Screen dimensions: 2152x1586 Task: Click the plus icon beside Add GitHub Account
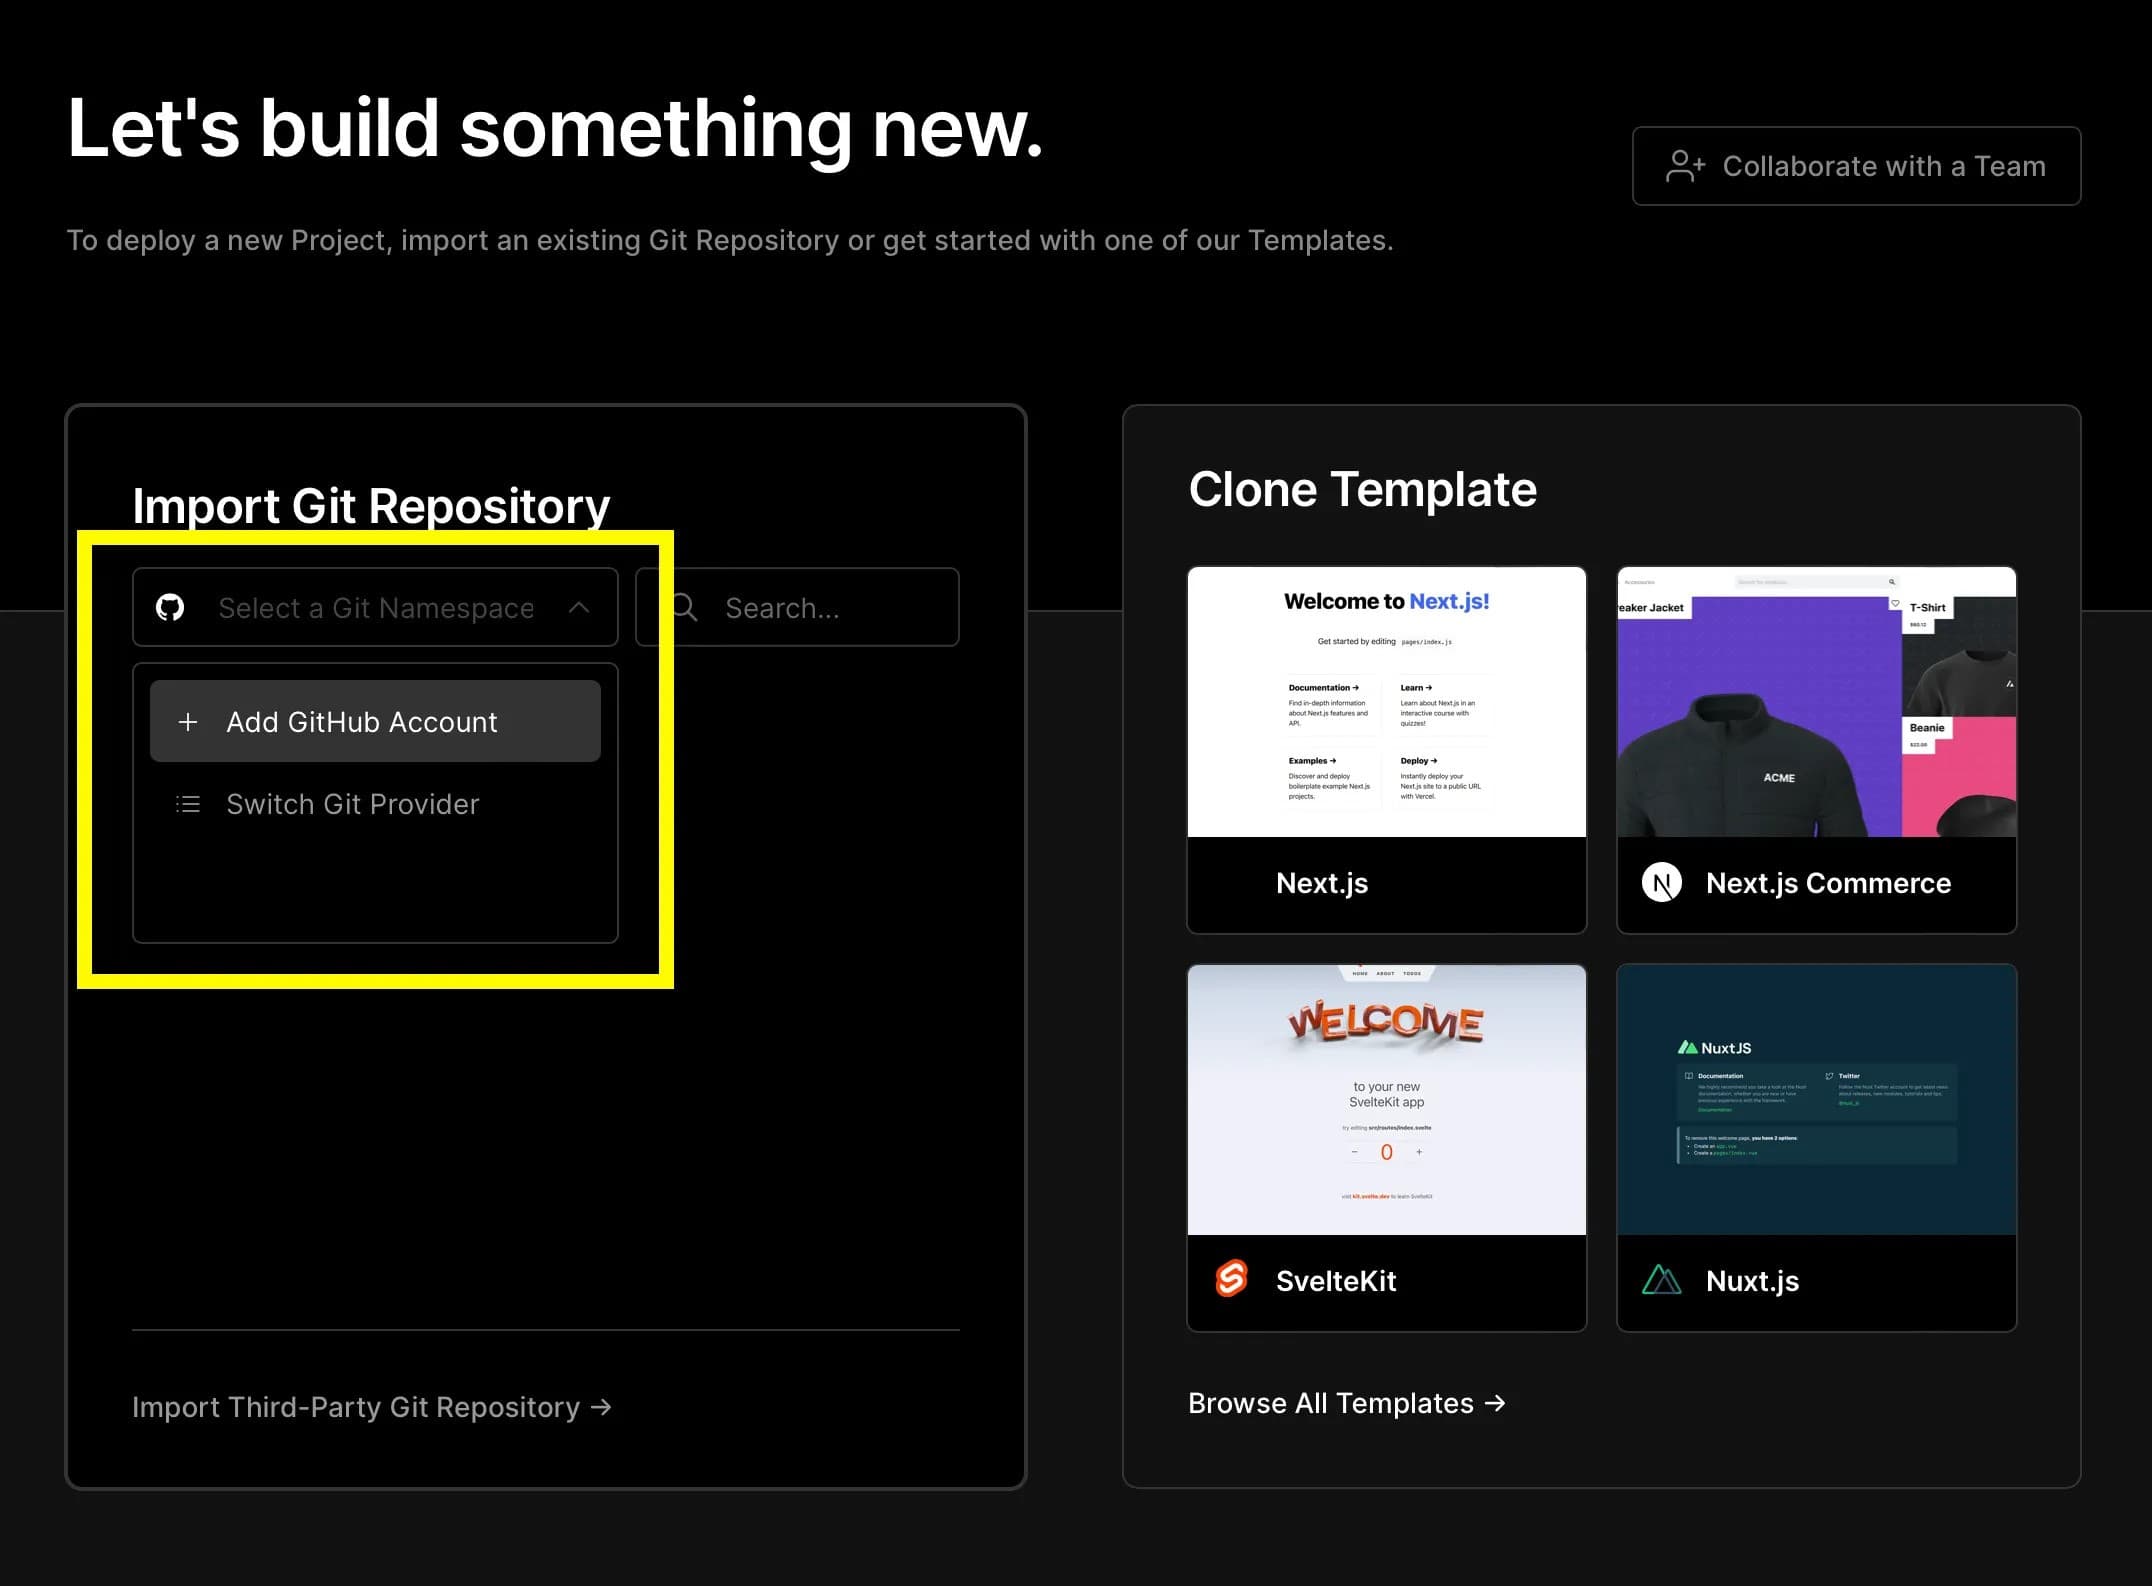(188, 722)
